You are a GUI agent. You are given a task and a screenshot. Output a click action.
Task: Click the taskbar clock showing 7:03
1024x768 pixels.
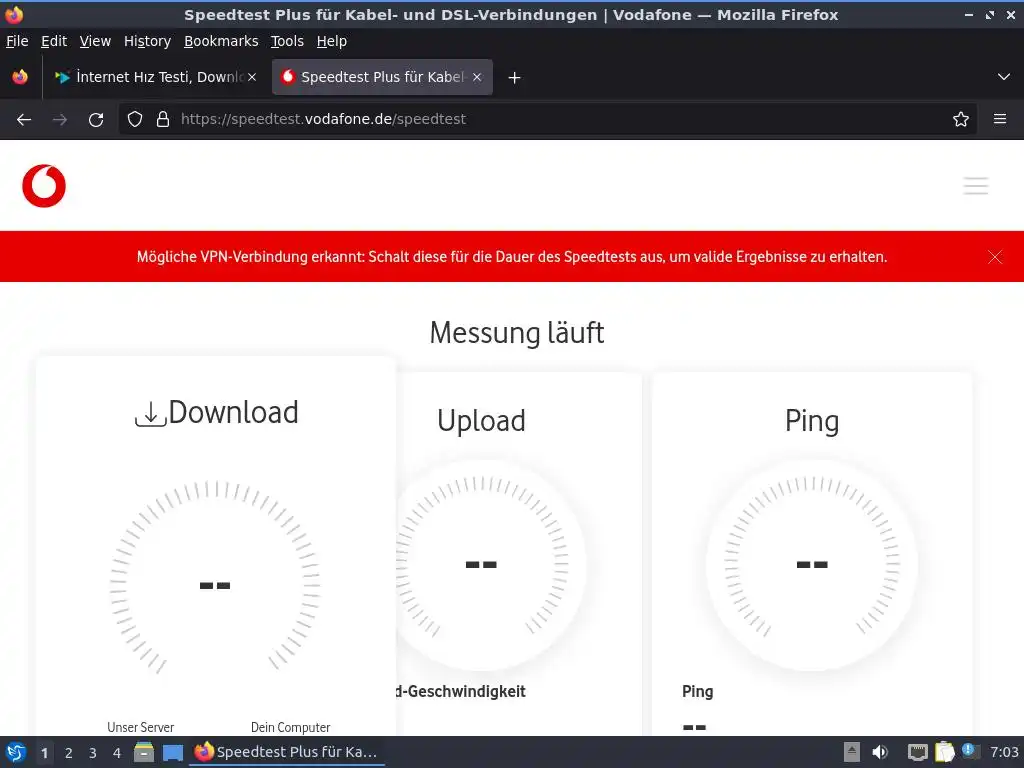(1004, 752)
